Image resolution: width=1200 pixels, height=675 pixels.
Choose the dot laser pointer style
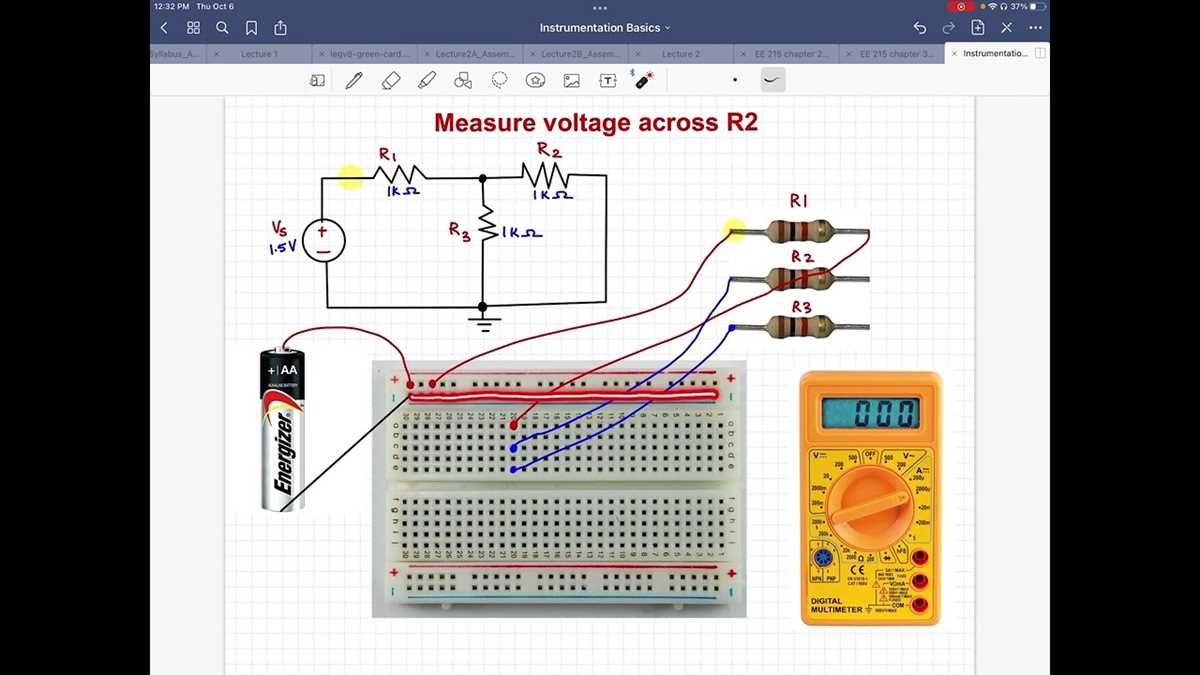735,80
